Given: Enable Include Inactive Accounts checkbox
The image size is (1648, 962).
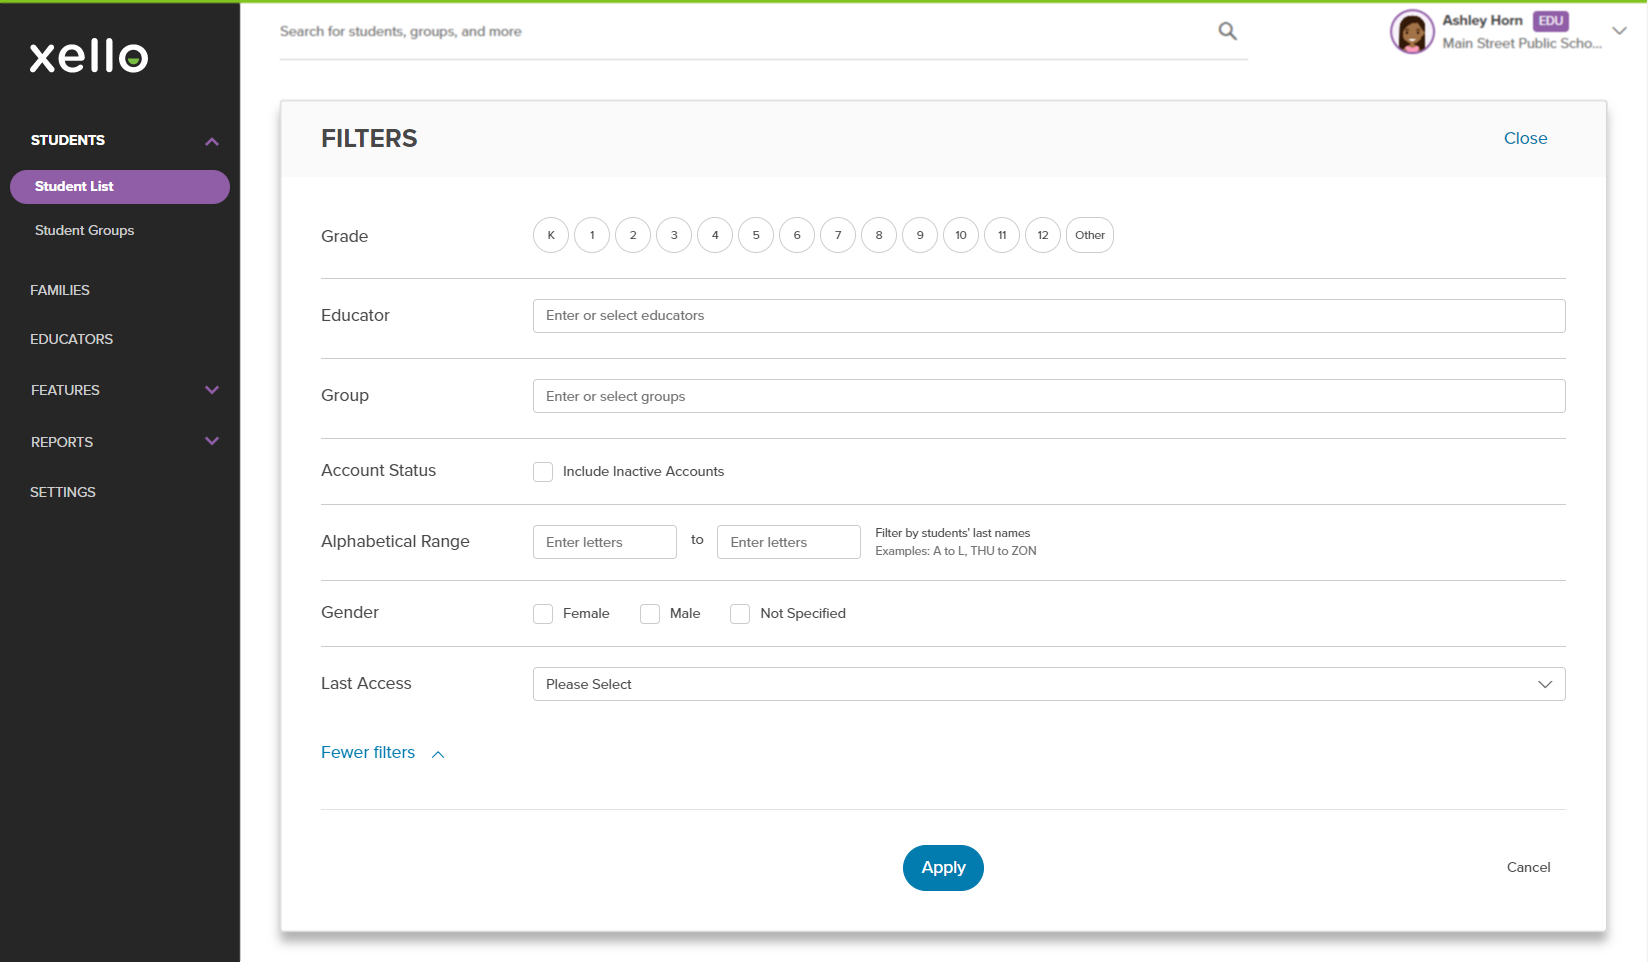Looking at the screenshot, I should pyautogui.click(x=543, y=472).
